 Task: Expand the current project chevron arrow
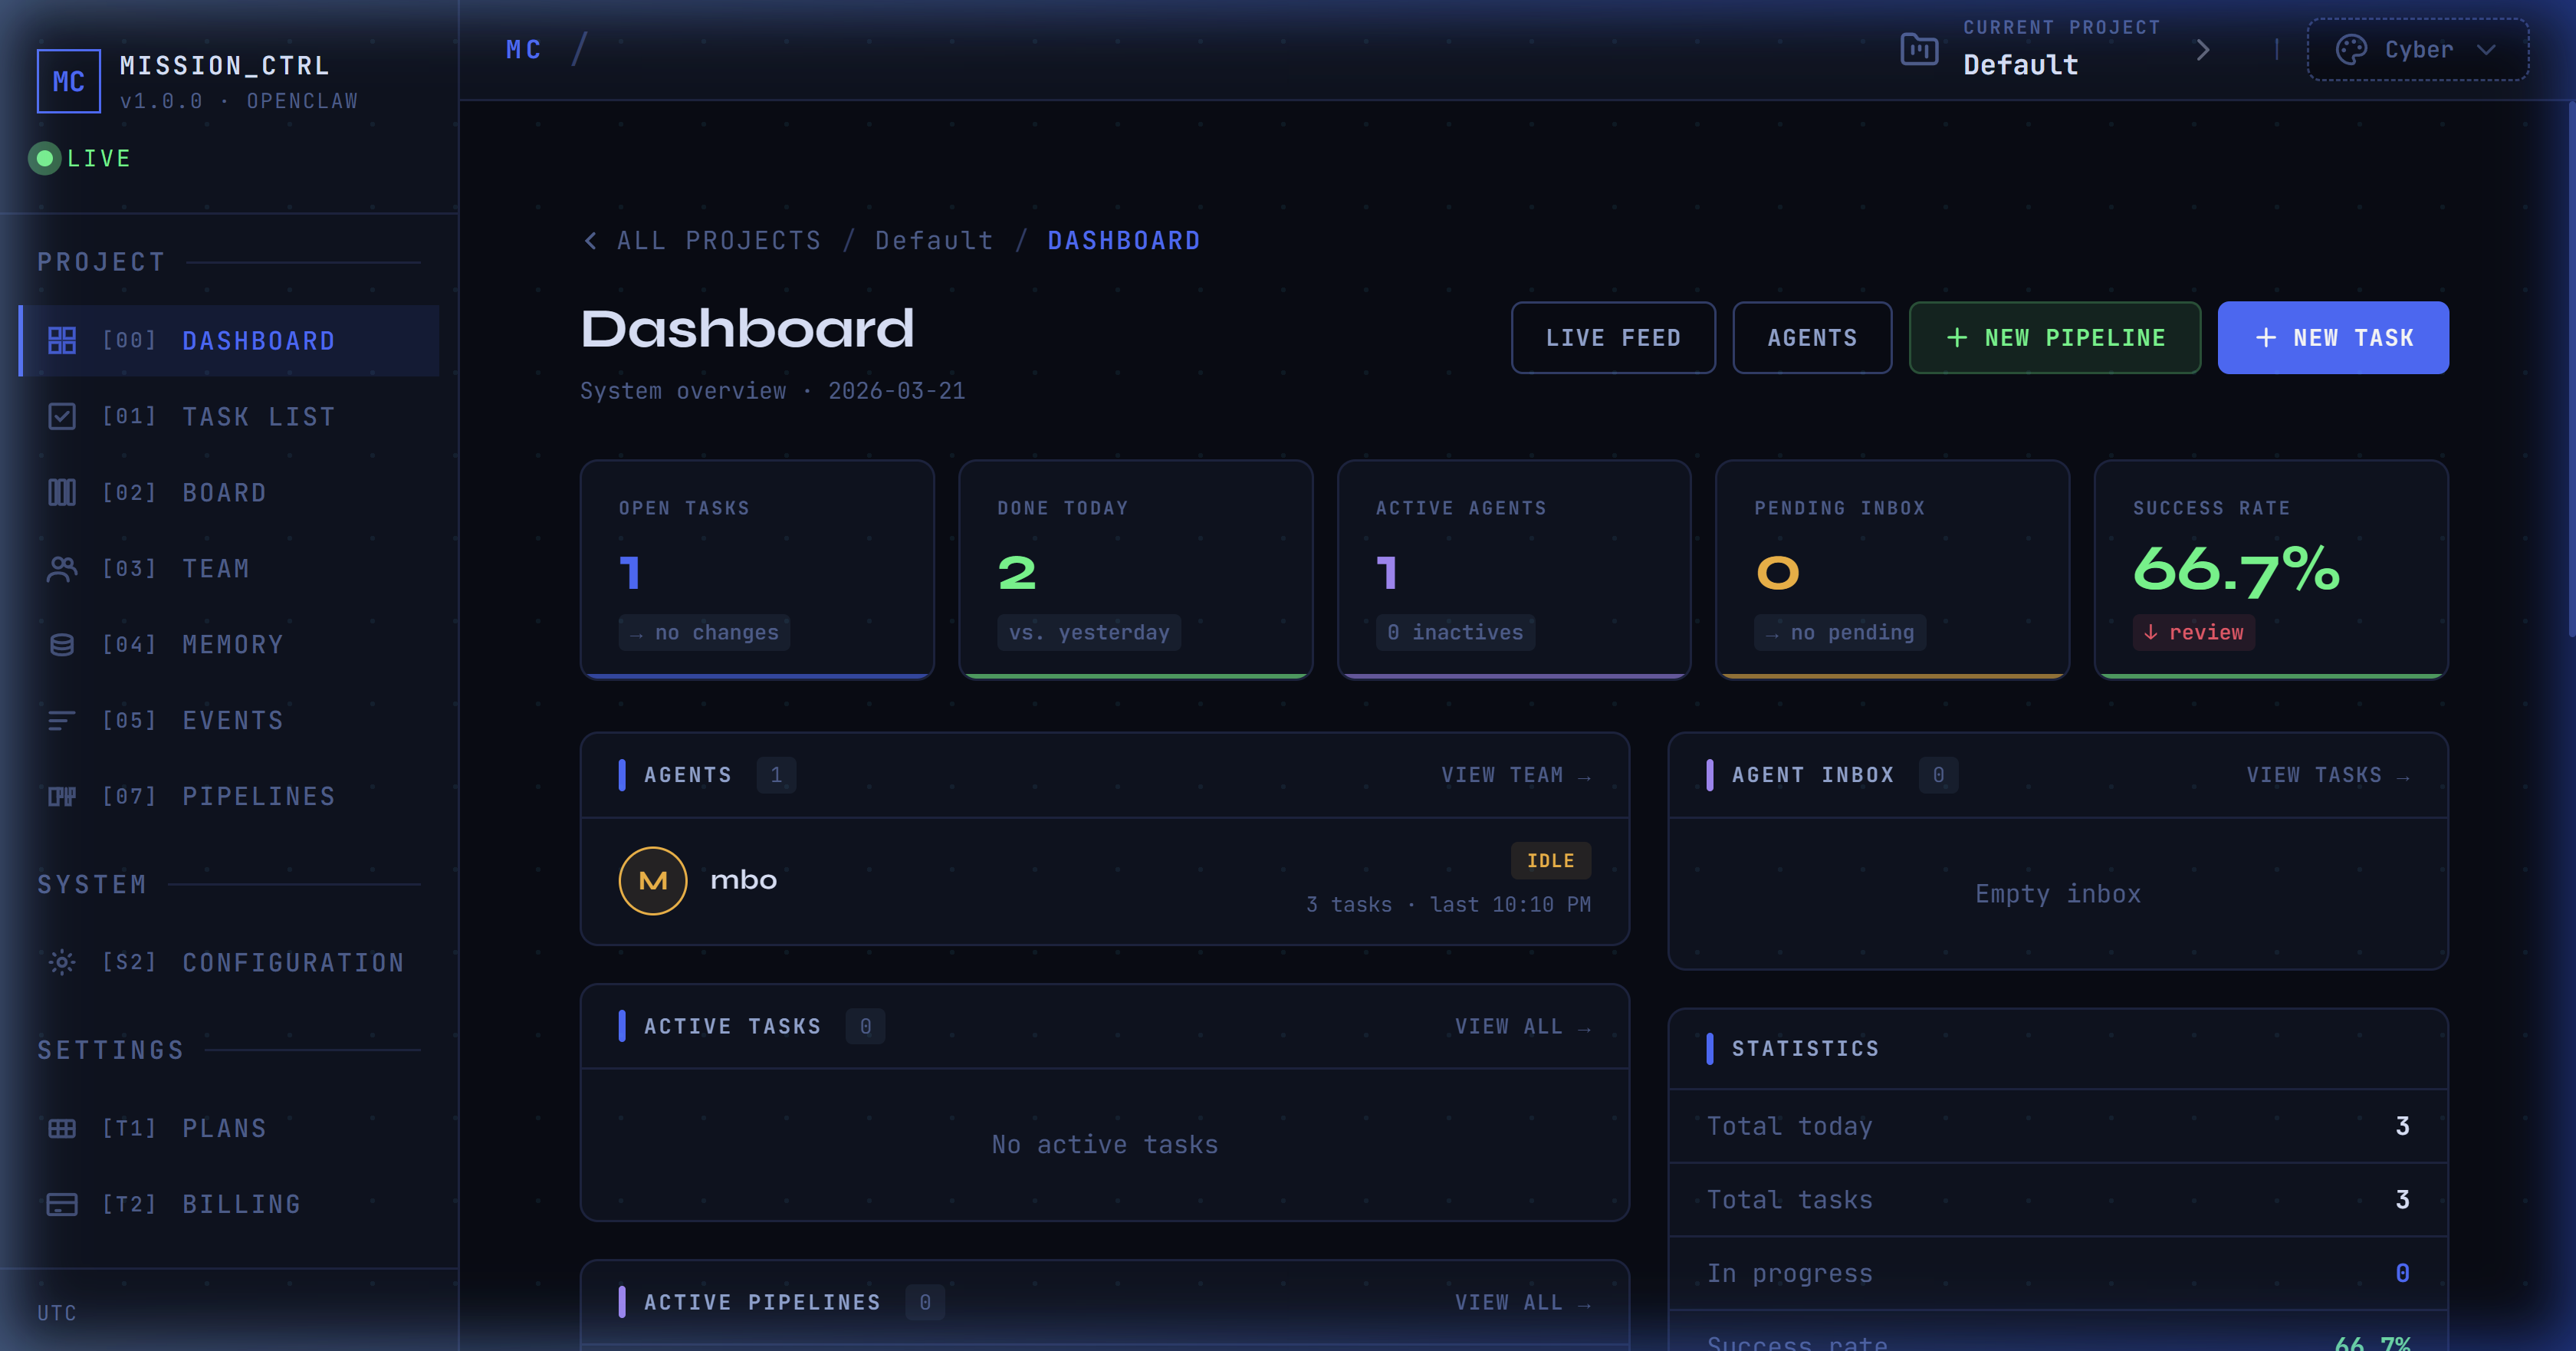point(2203,49)
